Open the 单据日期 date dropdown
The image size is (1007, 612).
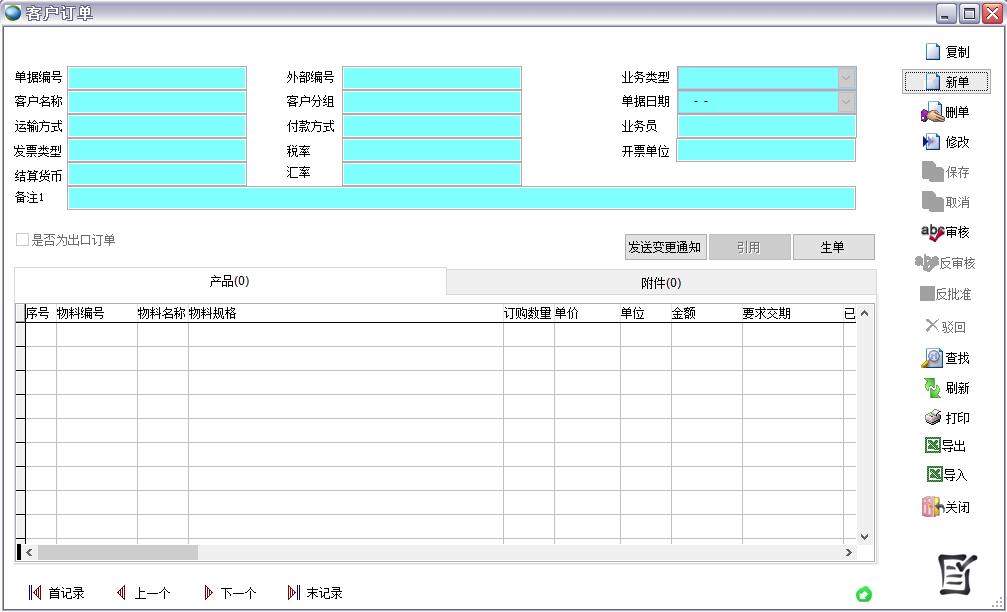pyautogui.click(x=846, y=102)
